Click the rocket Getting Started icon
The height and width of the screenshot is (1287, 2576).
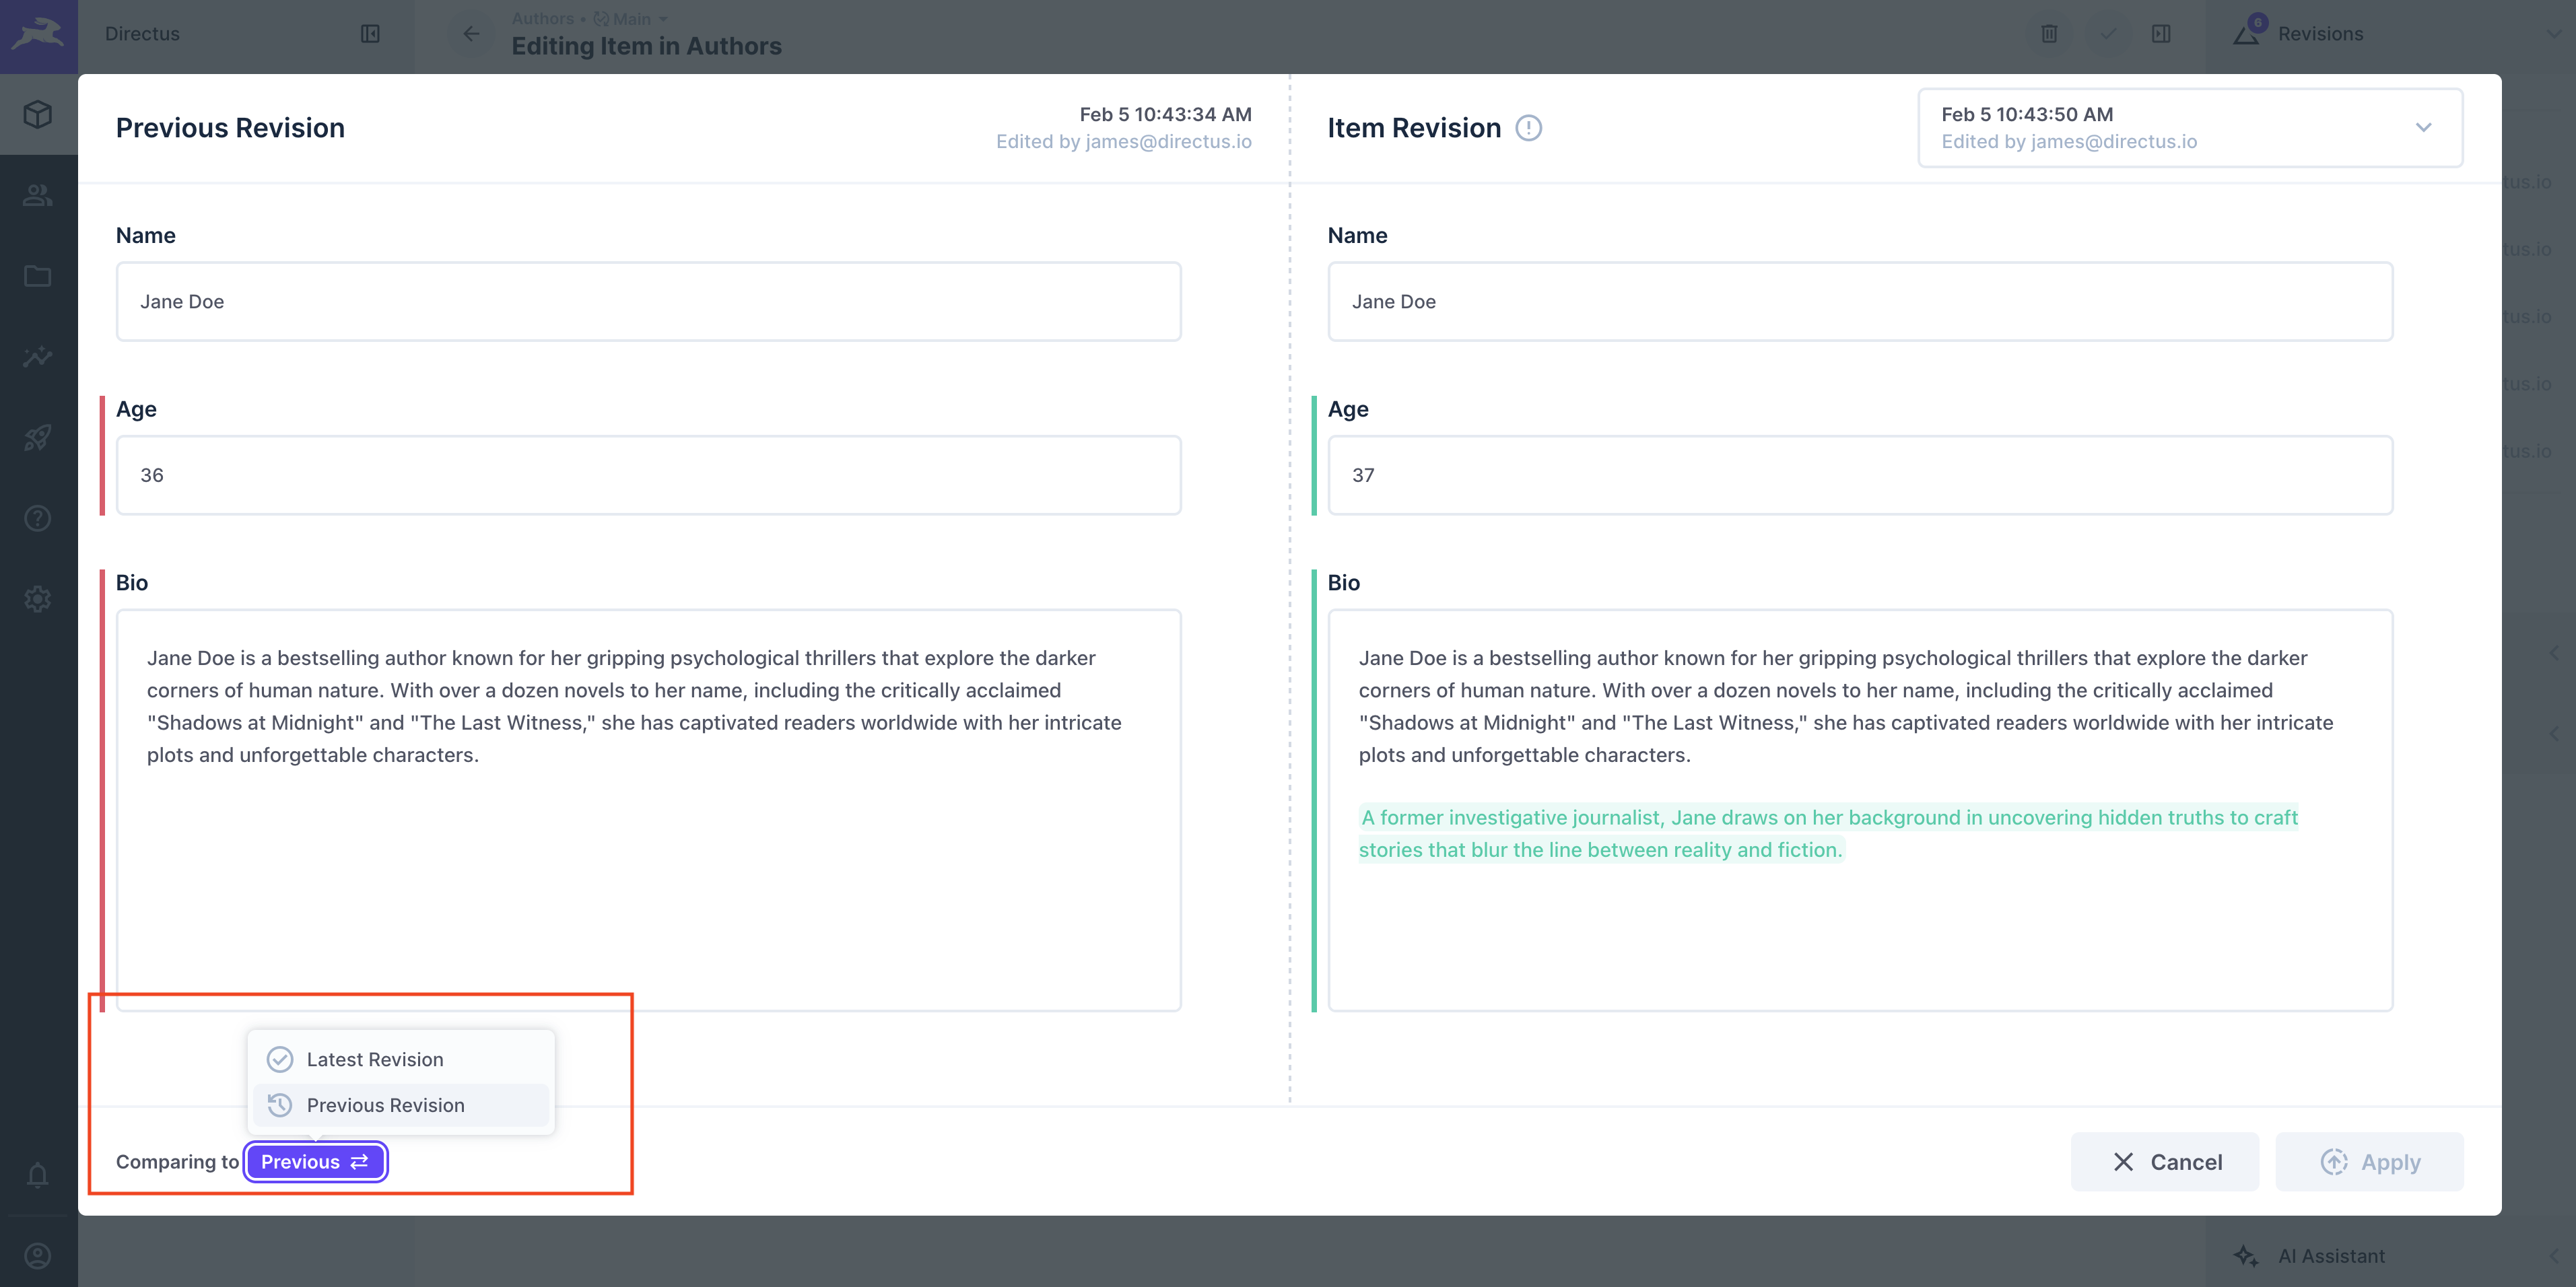37,438
